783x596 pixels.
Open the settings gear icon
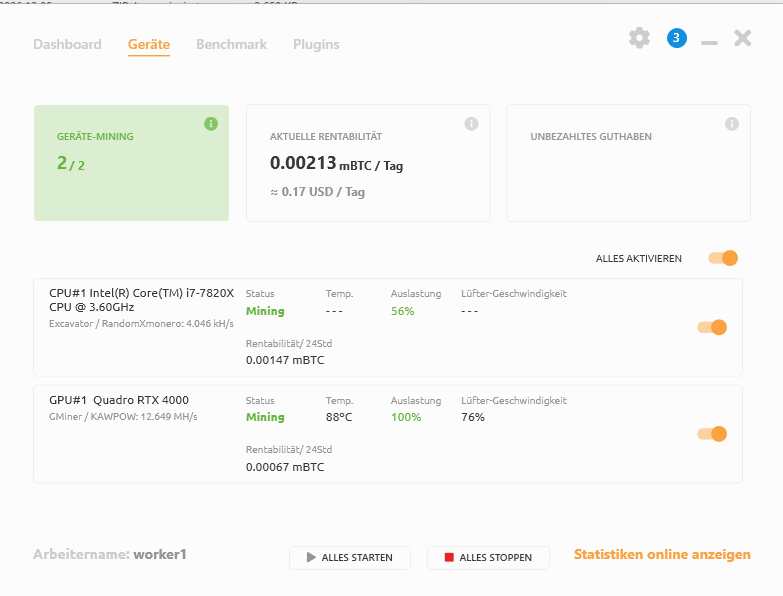pyautogui.click(x=639, y=38)
